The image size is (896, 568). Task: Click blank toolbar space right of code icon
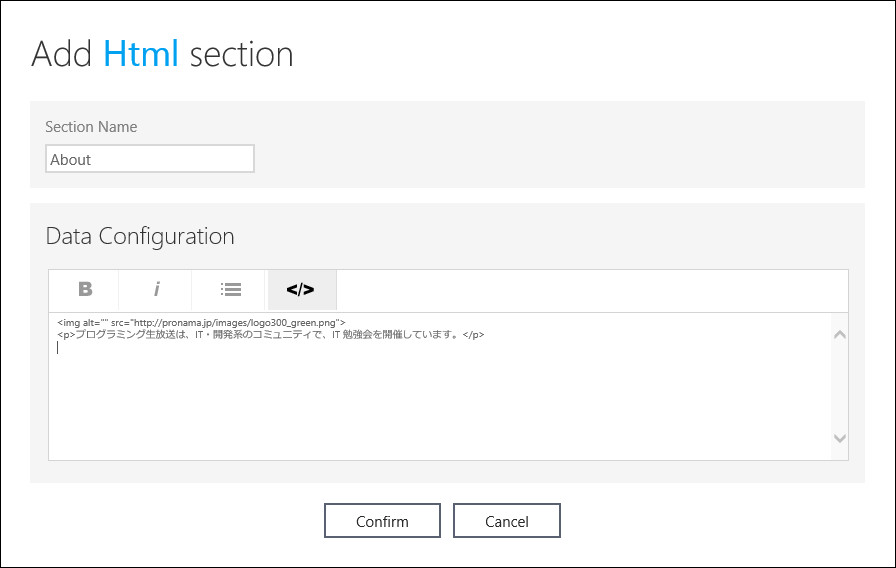590,290
